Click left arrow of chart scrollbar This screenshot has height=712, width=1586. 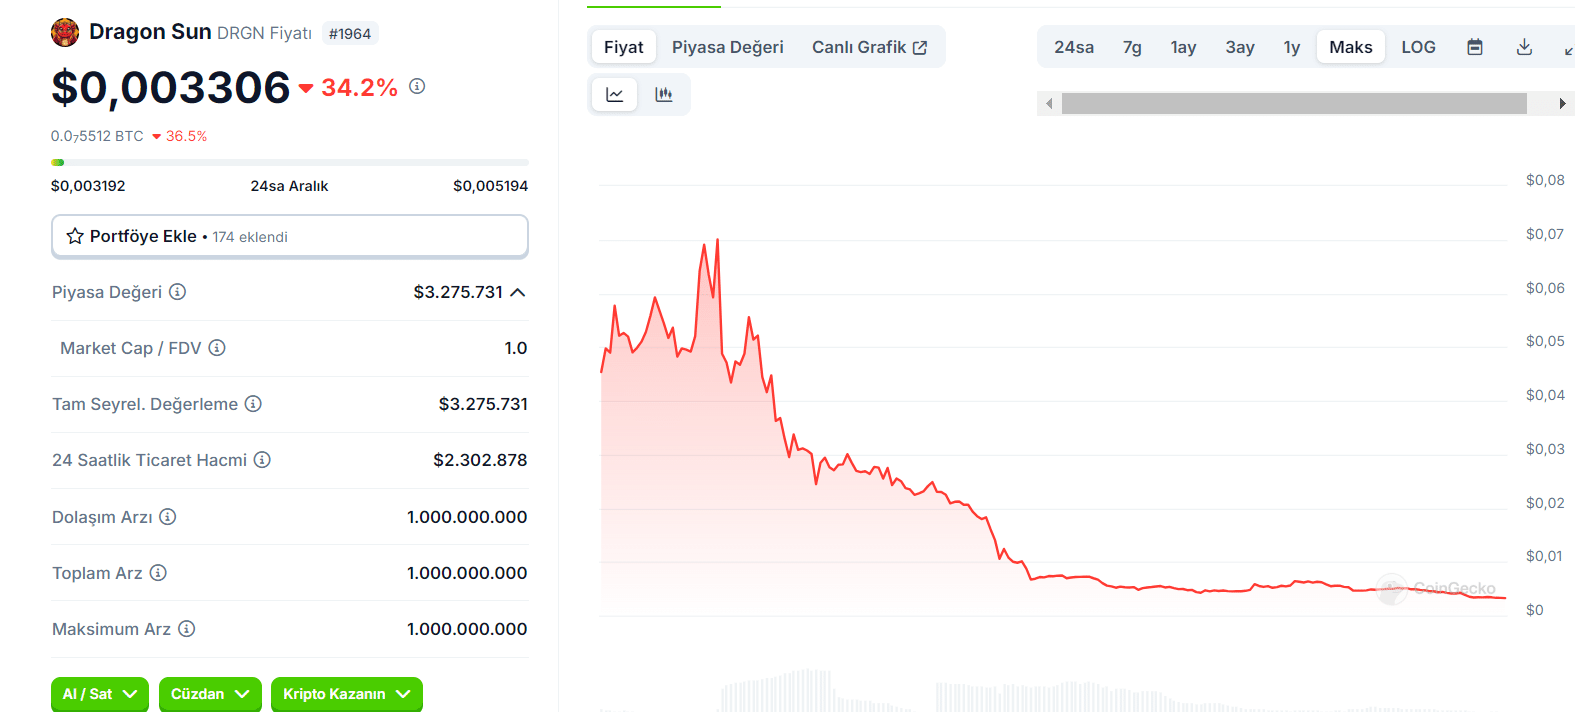click(x=1049, y=104)
